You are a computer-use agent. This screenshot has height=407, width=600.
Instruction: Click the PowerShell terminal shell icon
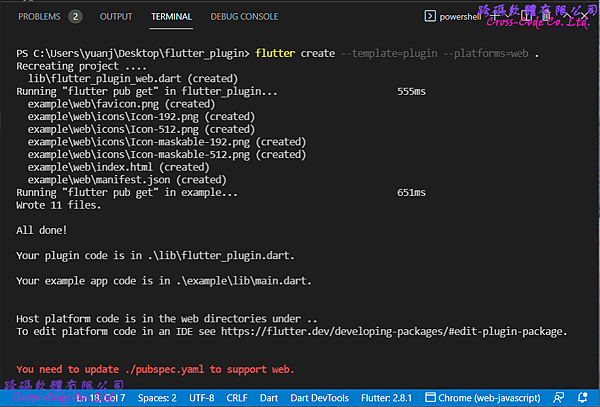[431, 16]
